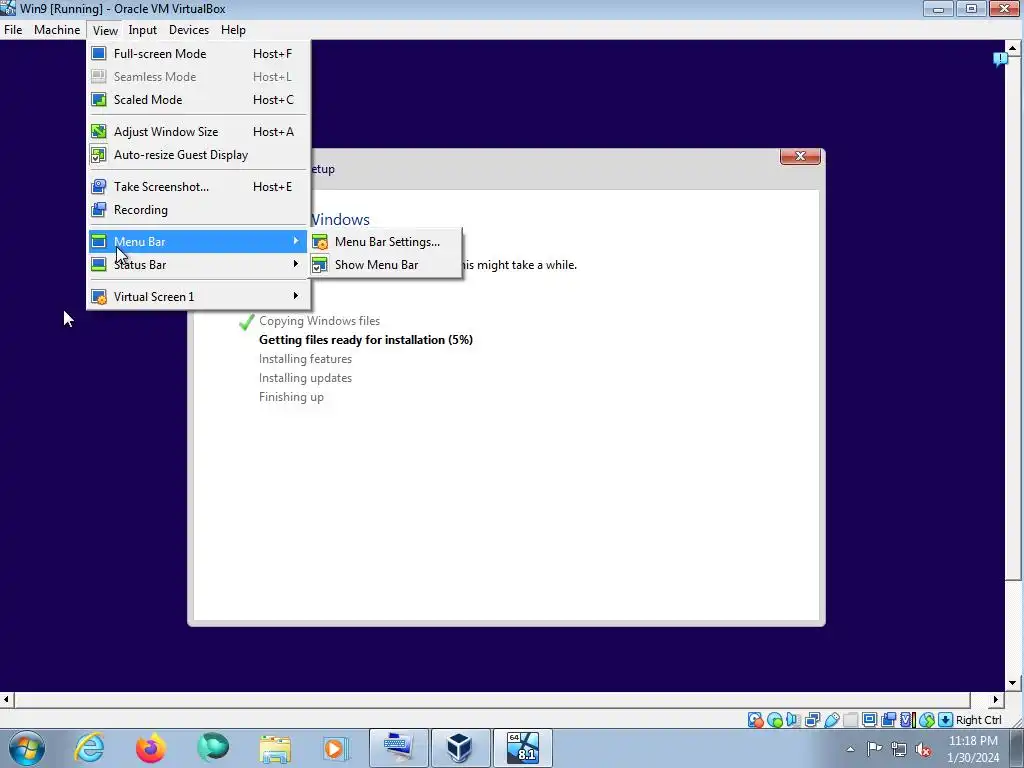Screen dimensions: 1024x768
Task: Open Menu Bar Settings...
Action: [386, 242]
